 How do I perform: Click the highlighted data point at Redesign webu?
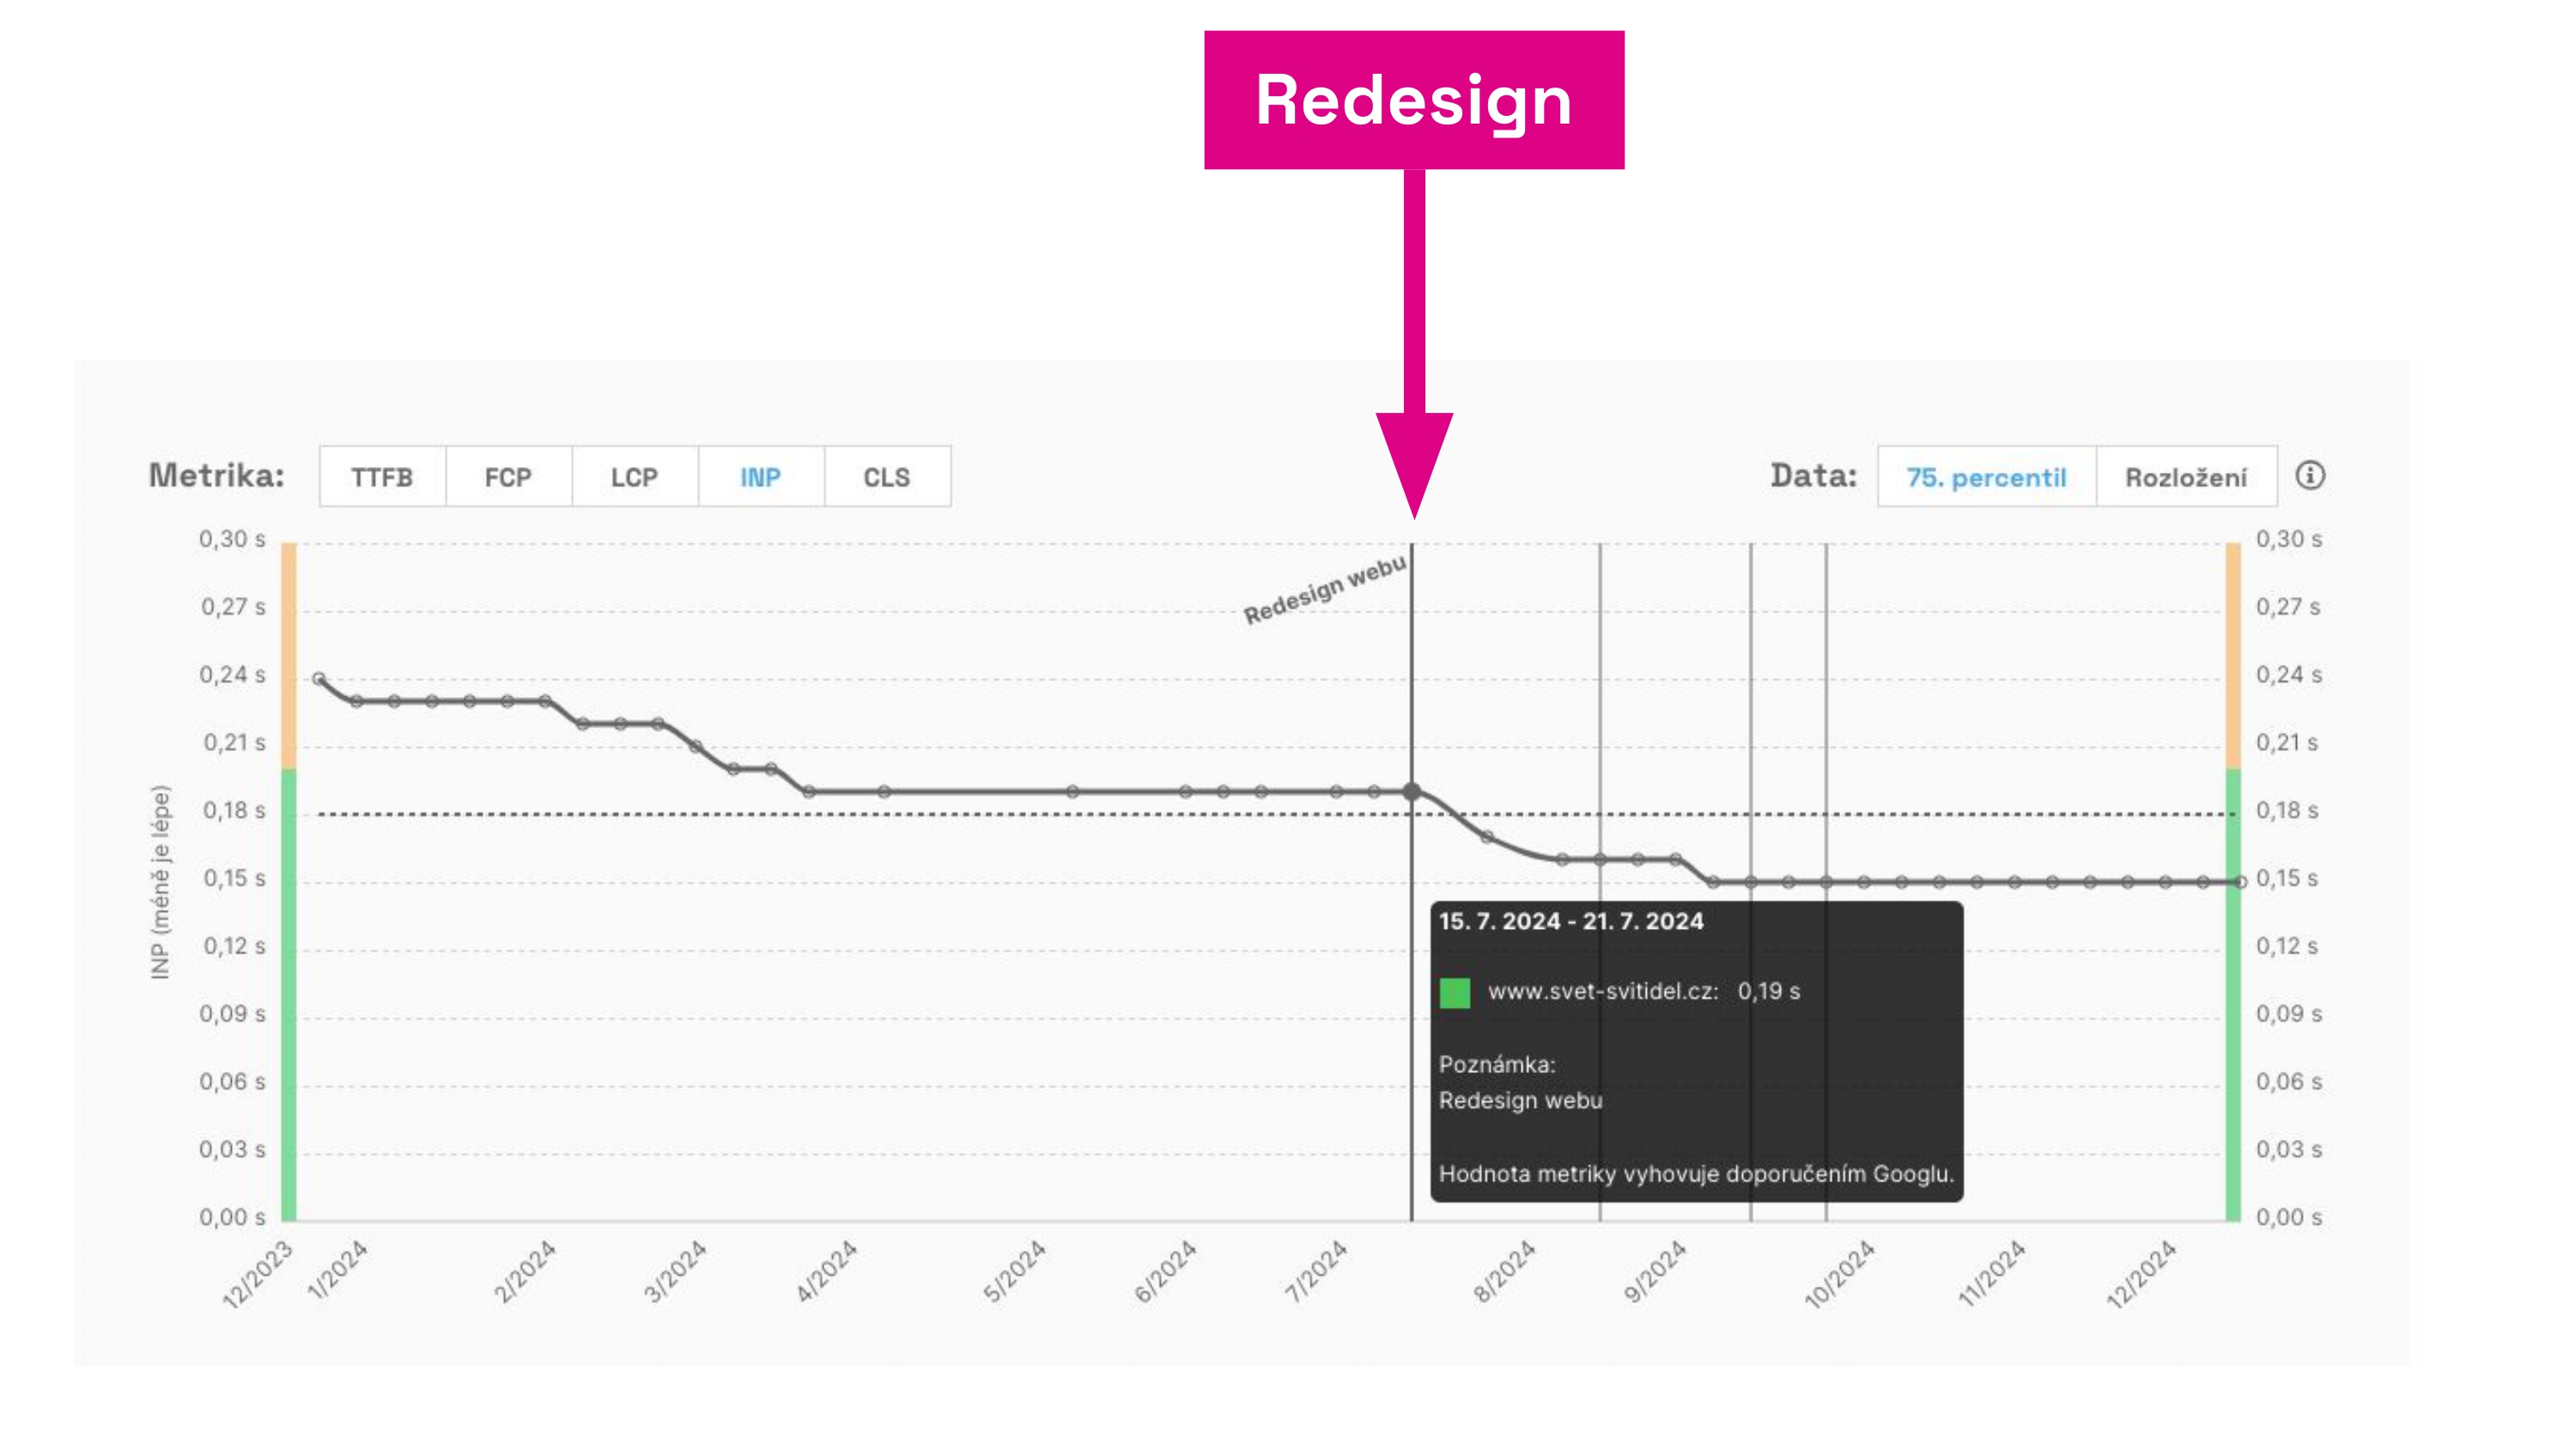[1412, 792]
